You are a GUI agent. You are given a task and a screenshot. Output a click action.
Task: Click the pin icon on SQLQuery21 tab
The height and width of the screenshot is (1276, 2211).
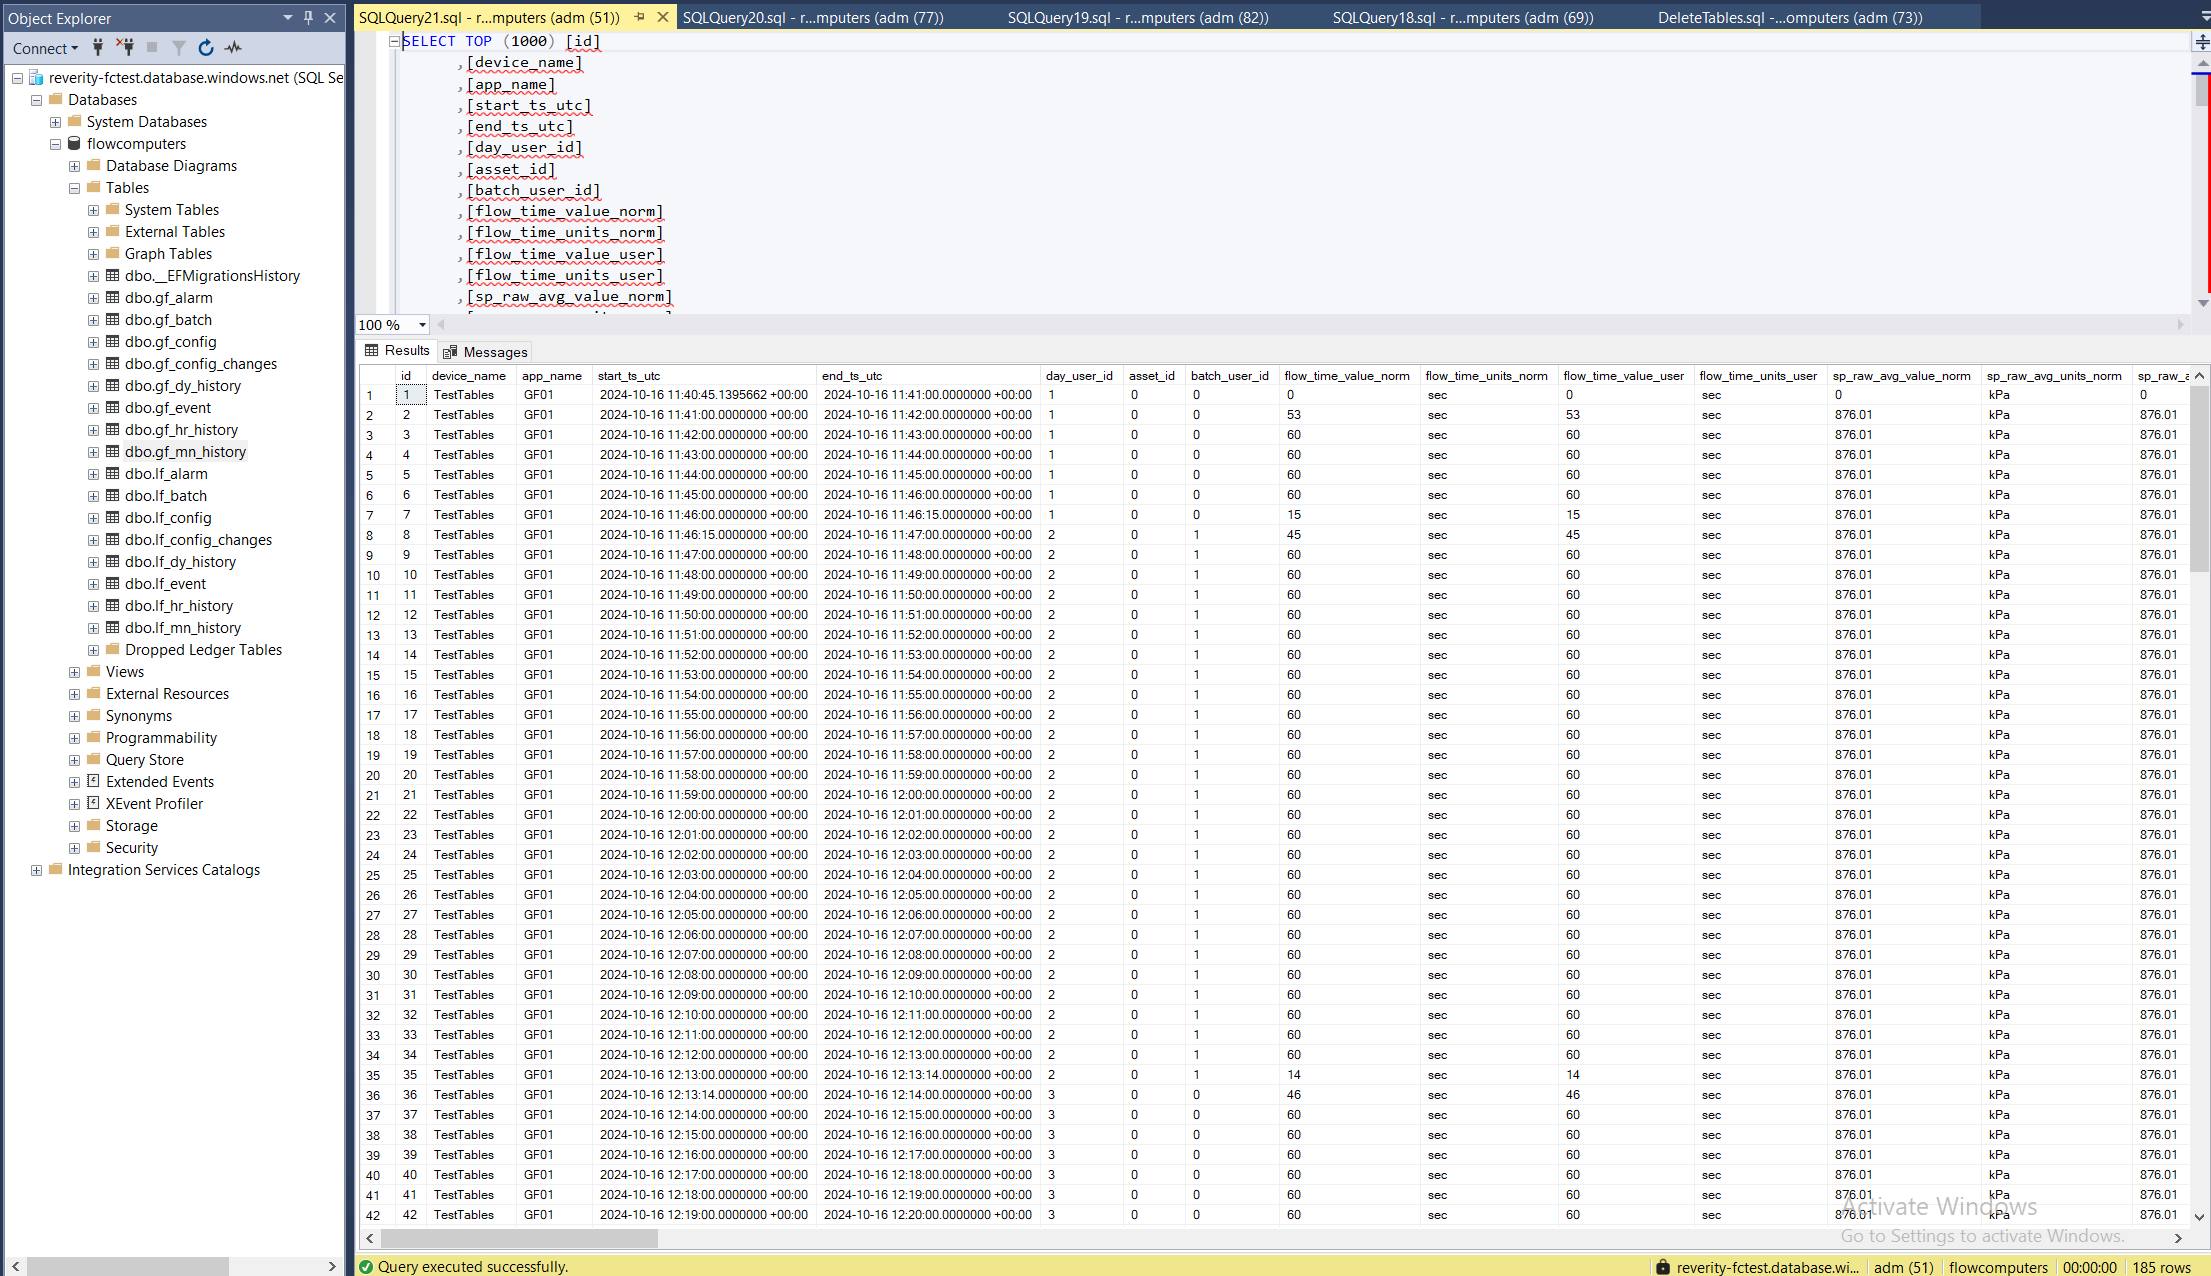pos(640,17)
